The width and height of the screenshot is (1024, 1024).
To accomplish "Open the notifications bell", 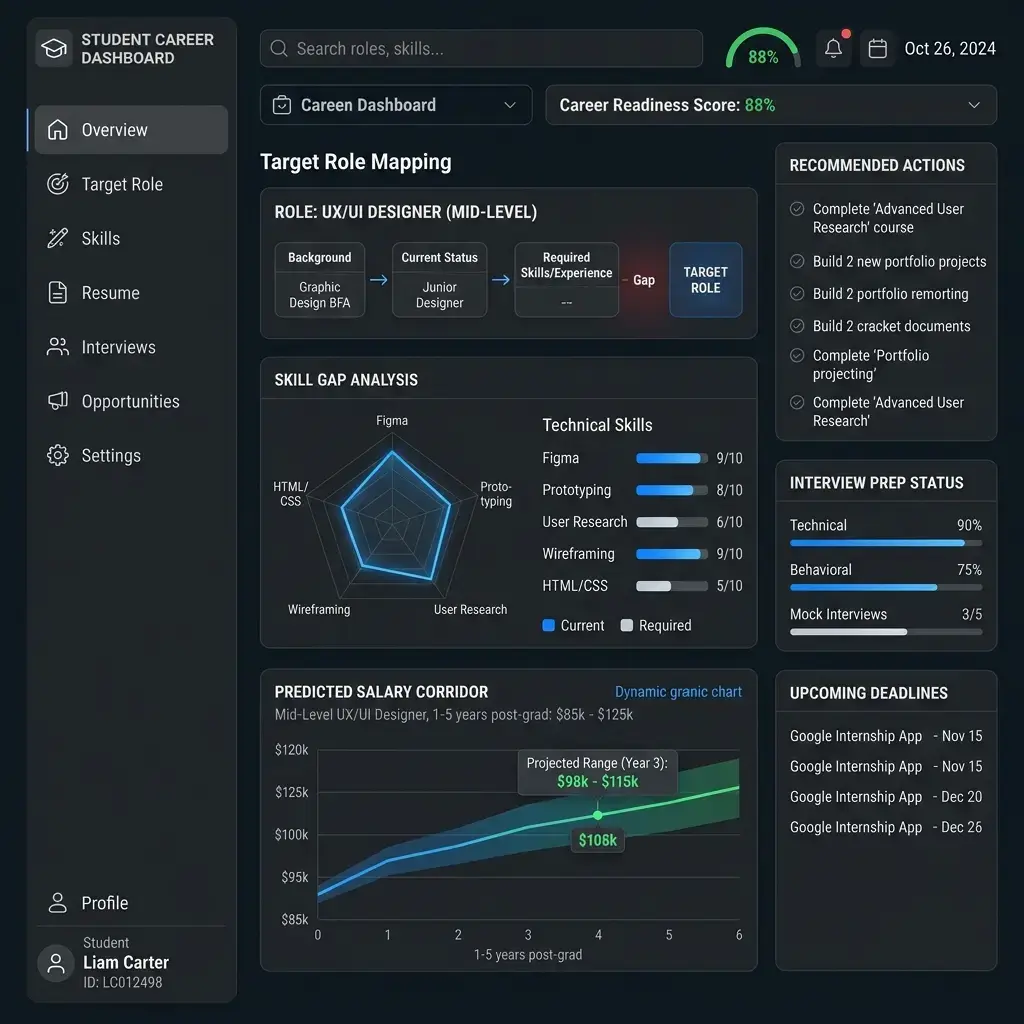I will pos(833,48).
